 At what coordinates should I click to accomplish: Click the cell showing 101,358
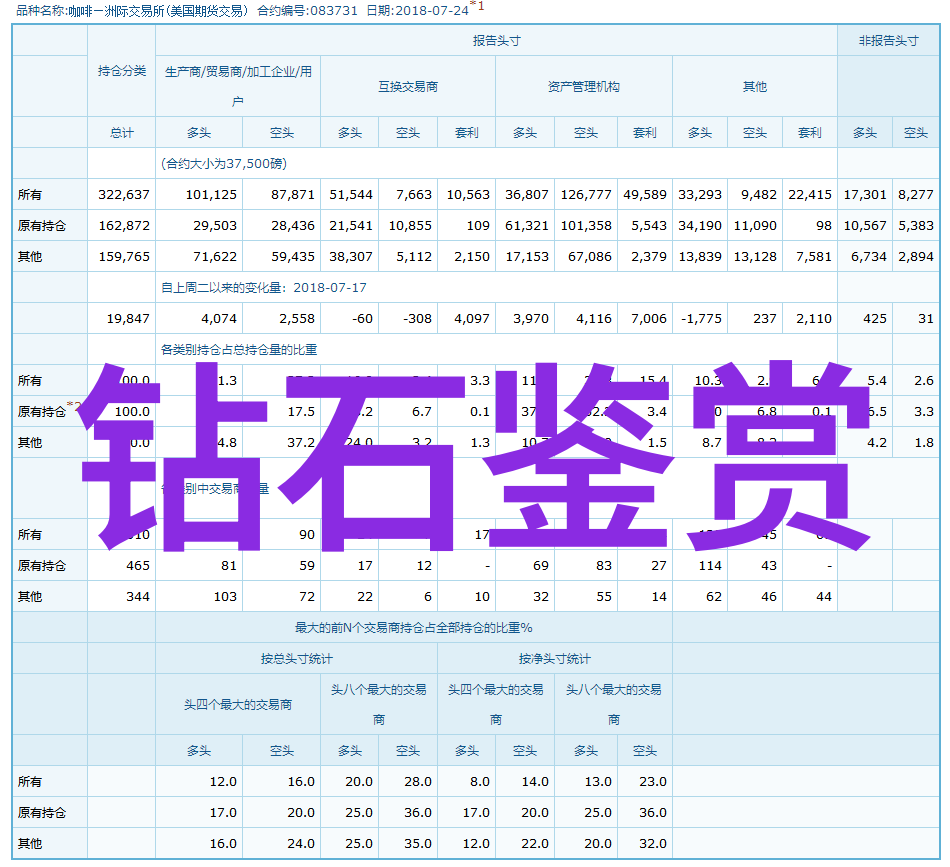[x=586, y=225]
